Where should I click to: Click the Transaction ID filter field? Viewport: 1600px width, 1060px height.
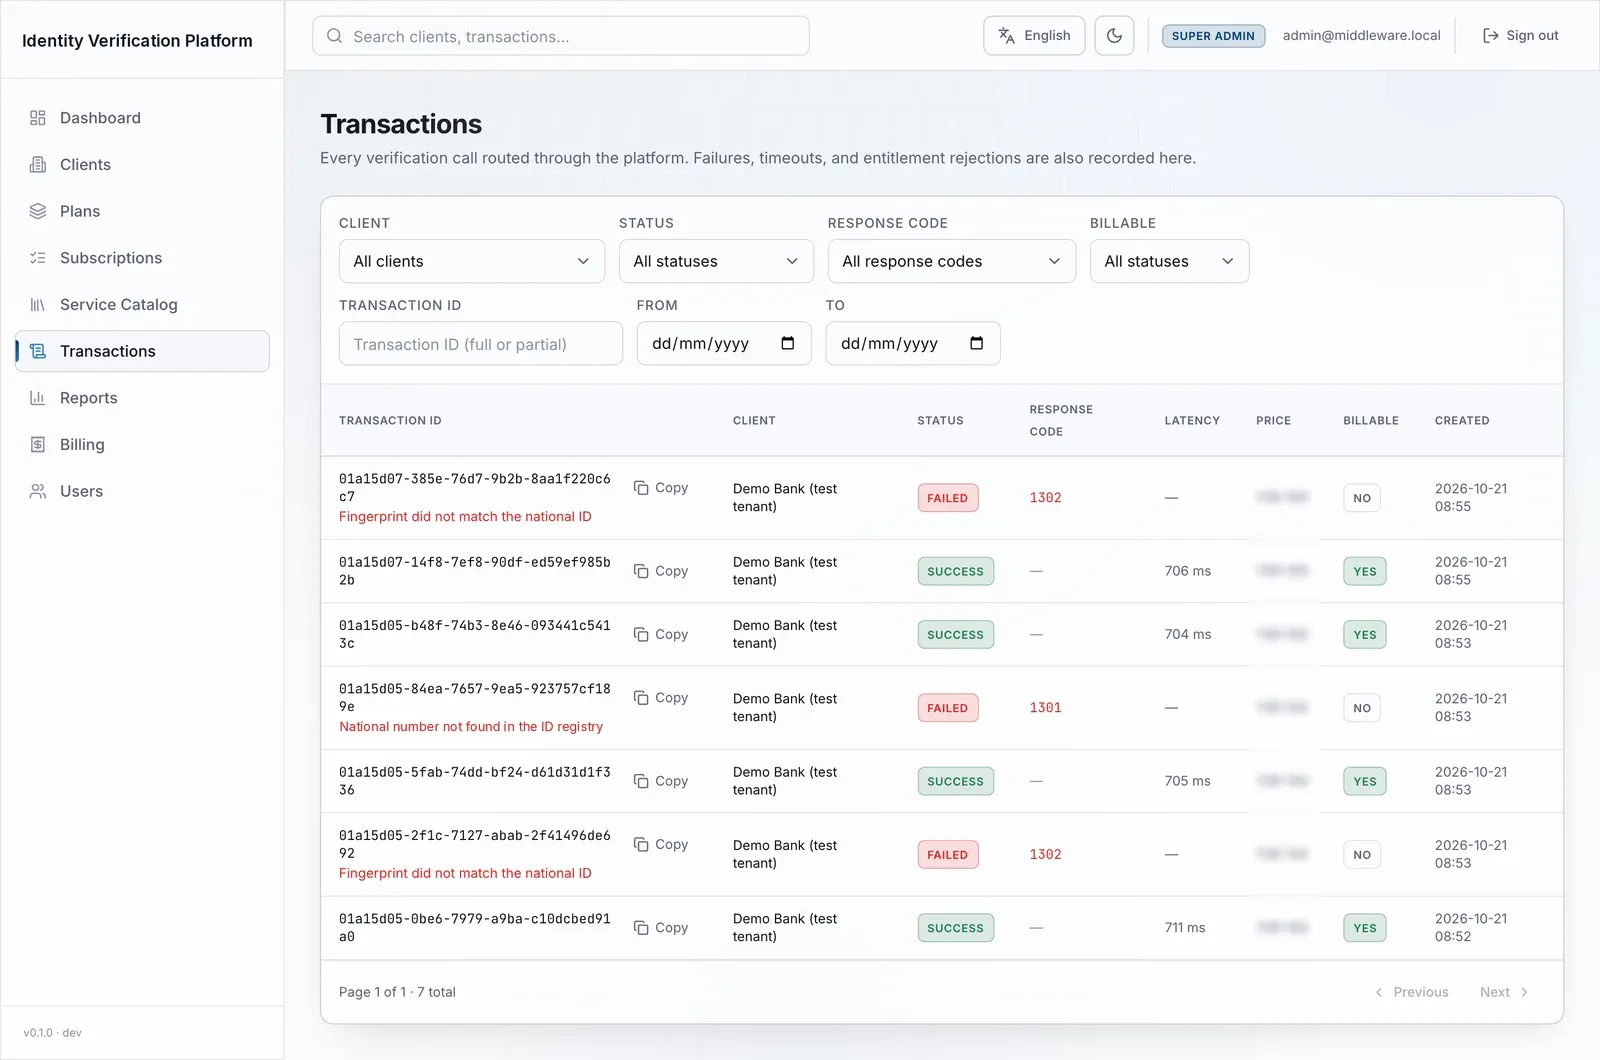(x=481, y=344)
